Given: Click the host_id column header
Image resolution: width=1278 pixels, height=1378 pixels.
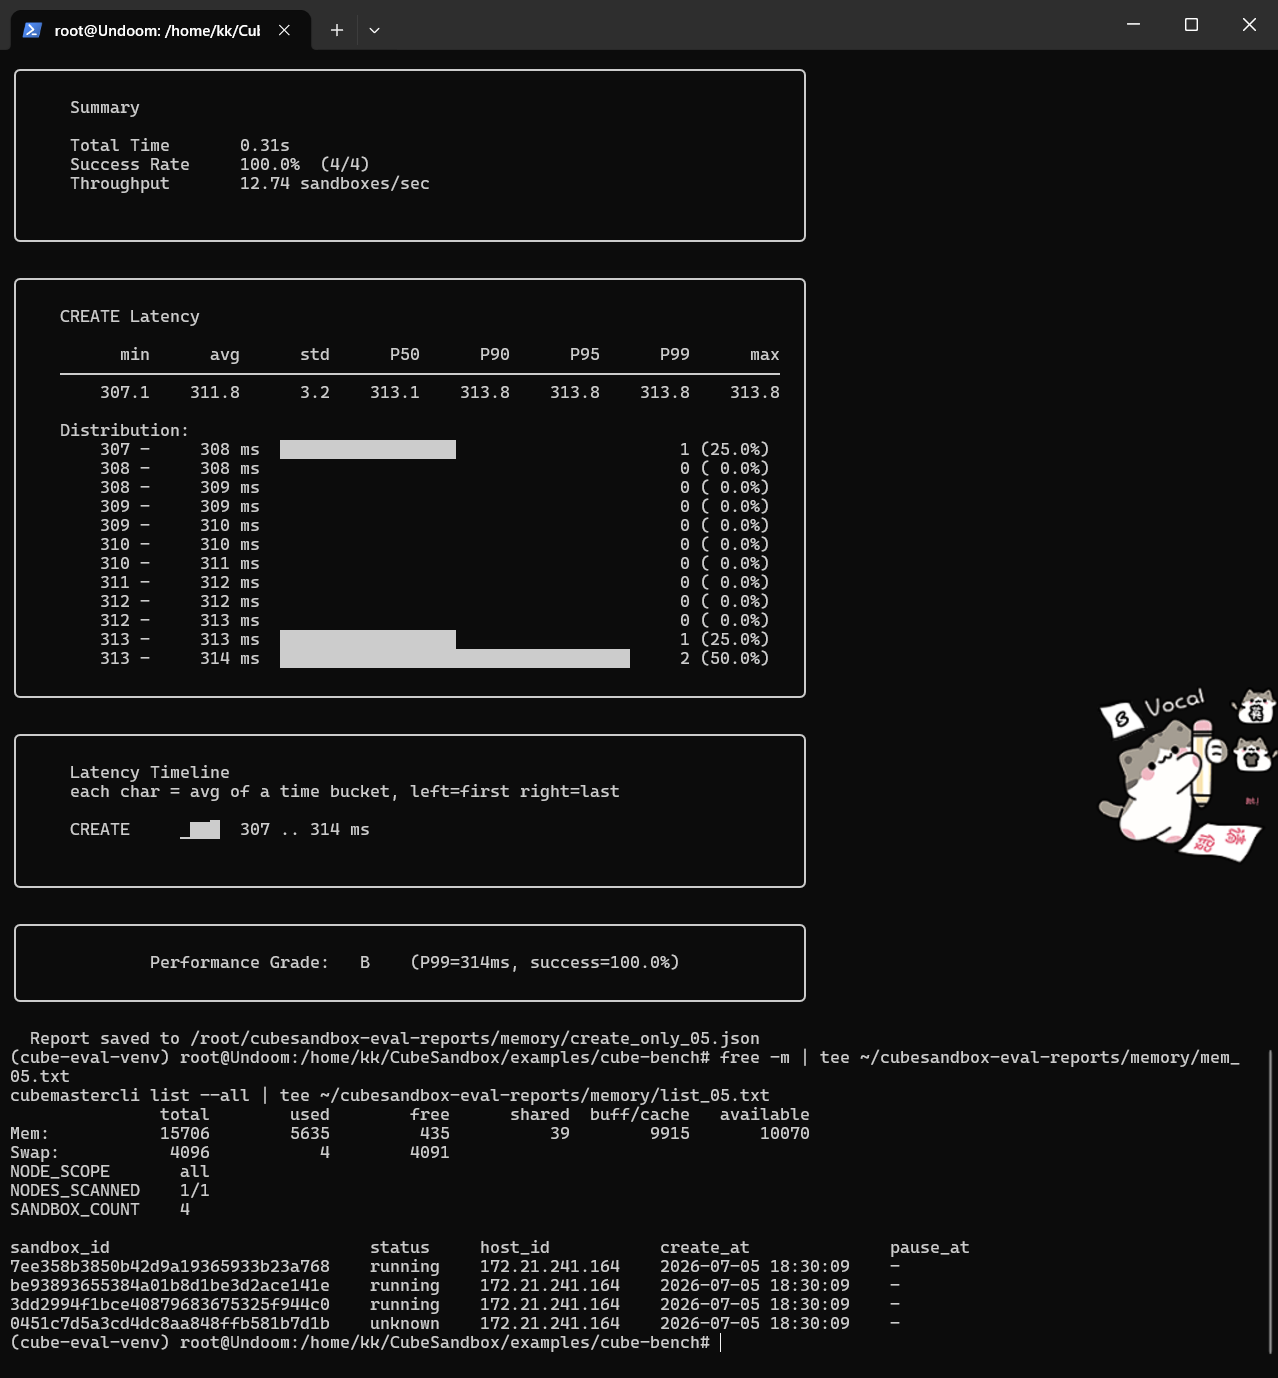Looking at the screenshot, I should pos(515,1247).
